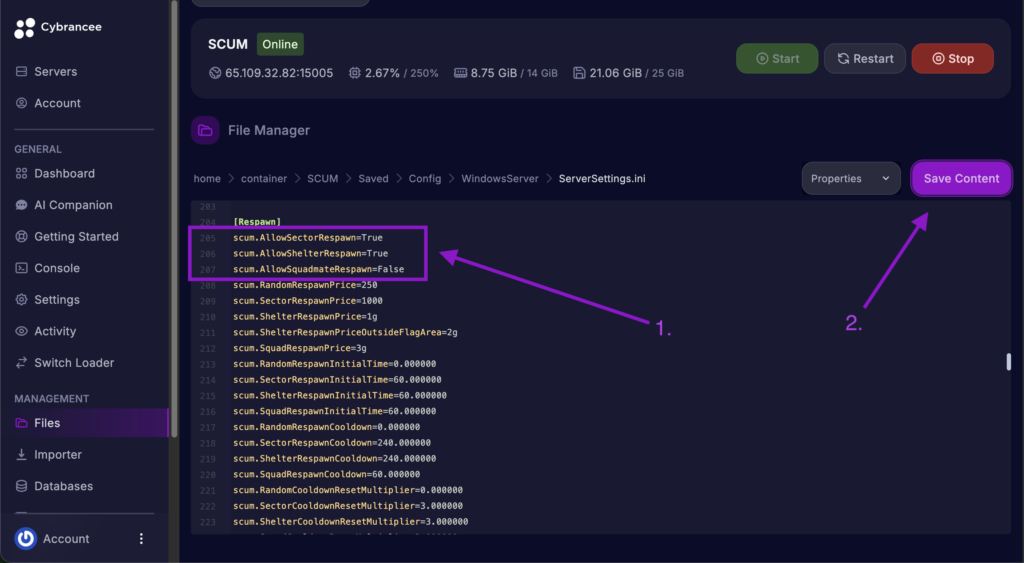Open the Servers menu item
Screen dimensions: 1024x563
(56, 71)
